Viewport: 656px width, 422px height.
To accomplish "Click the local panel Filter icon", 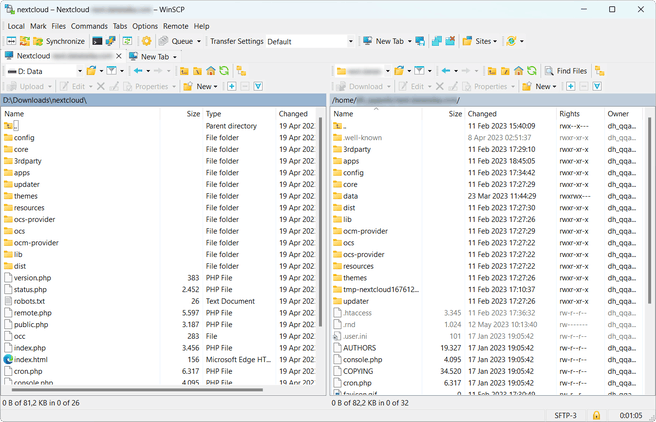I will (111, 71).
